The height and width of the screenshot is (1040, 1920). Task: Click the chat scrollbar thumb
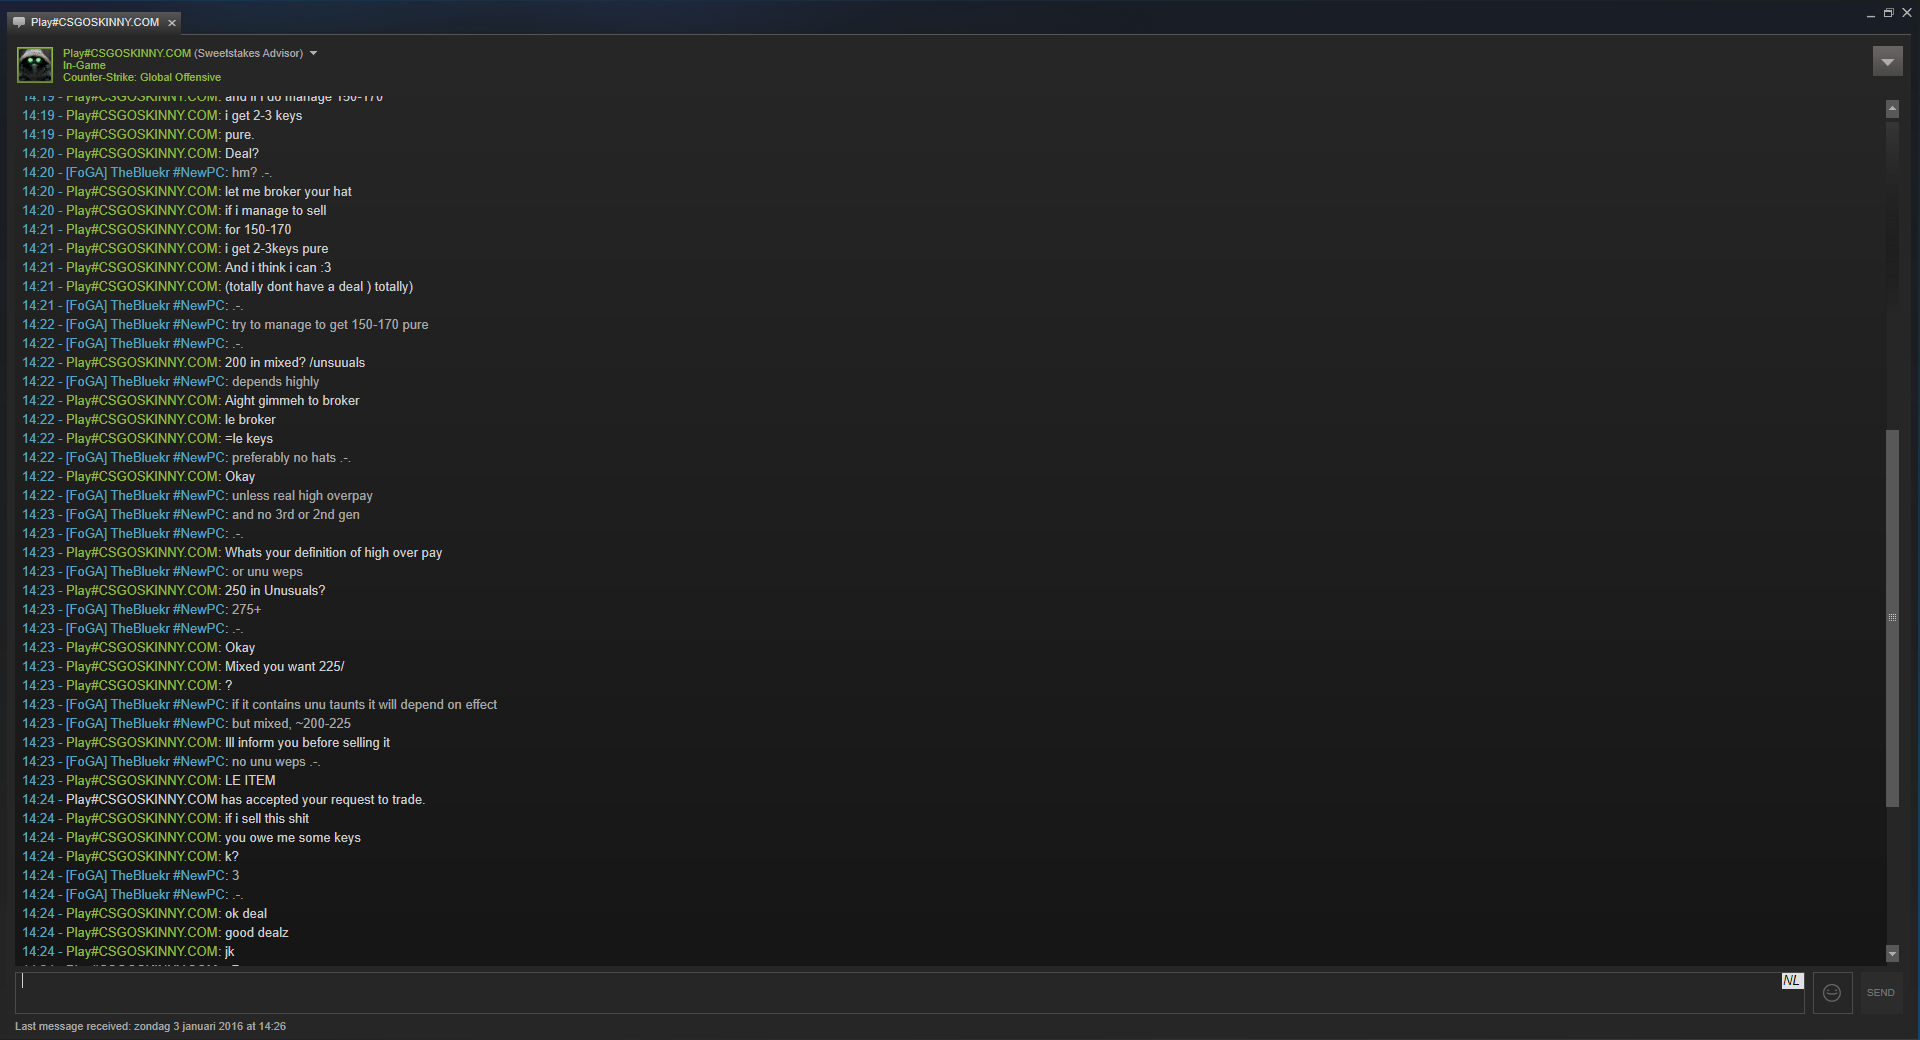[1892, 618]
